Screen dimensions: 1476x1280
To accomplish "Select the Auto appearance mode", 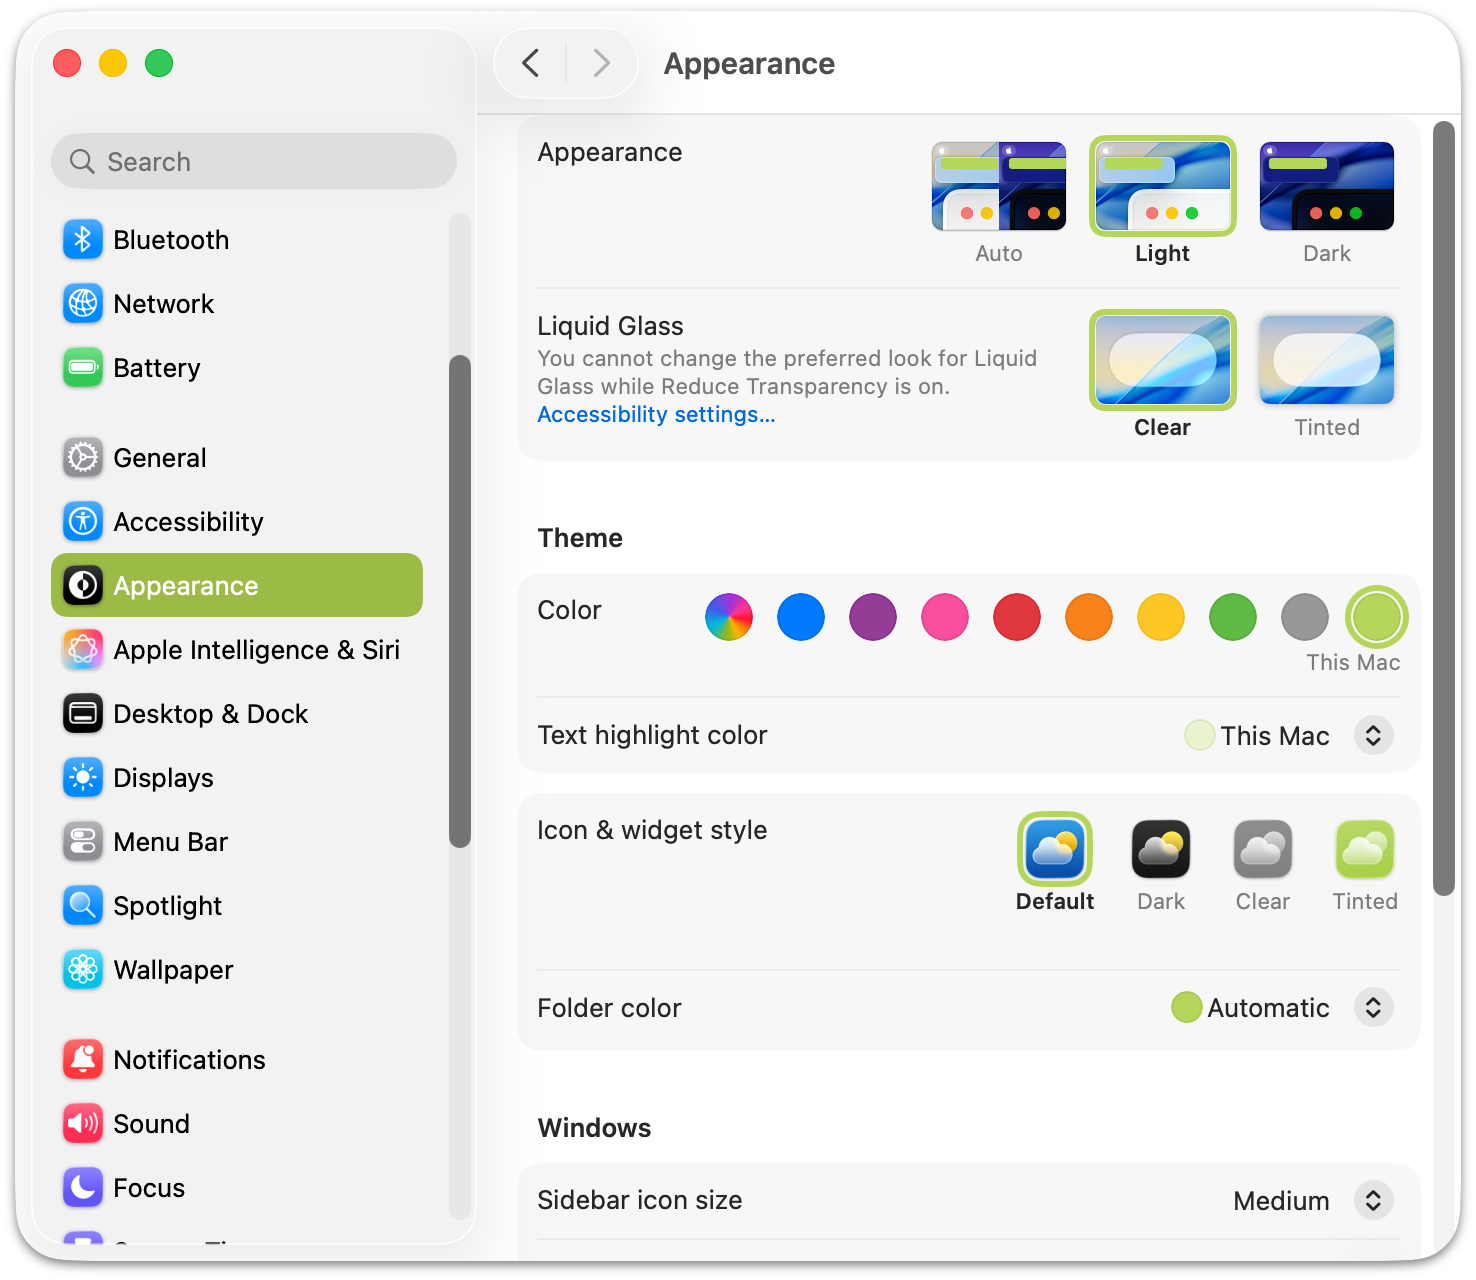I will (x=998, y=187).
